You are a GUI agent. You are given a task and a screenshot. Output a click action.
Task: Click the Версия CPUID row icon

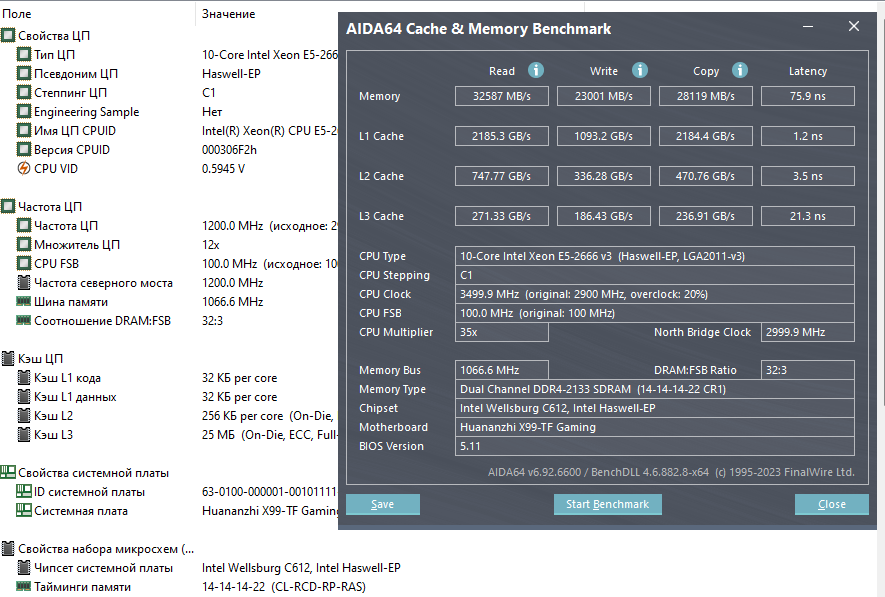(x=24, y=150)
